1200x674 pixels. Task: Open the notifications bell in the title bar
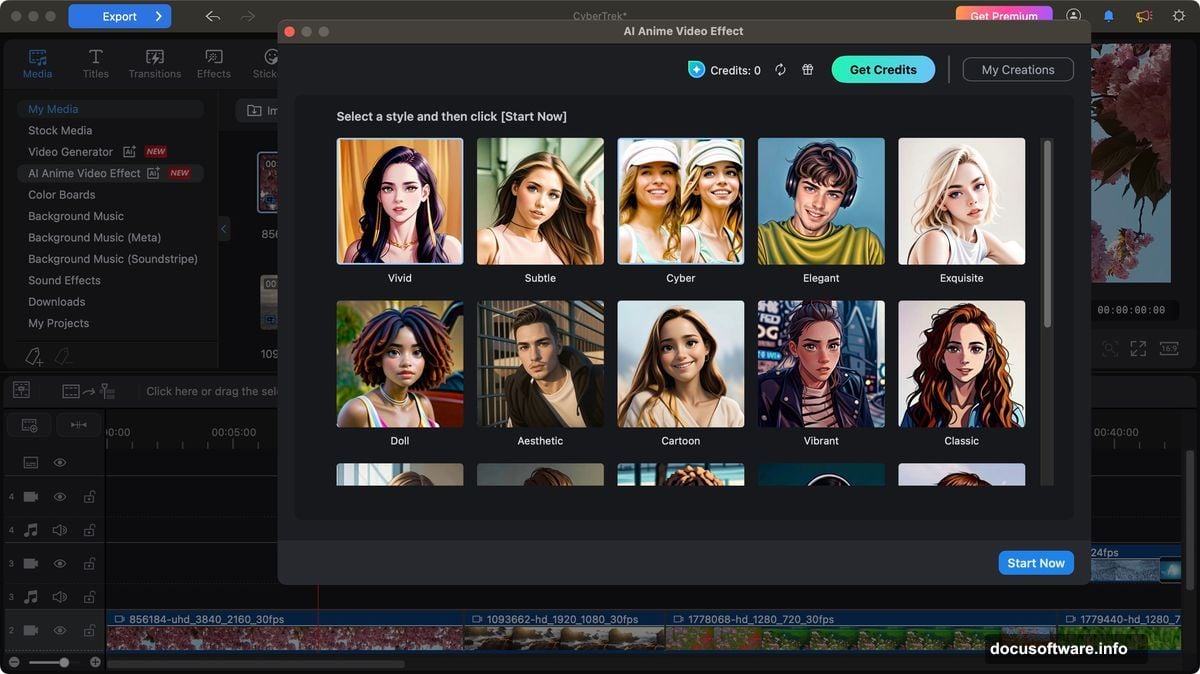point(1108,15)
